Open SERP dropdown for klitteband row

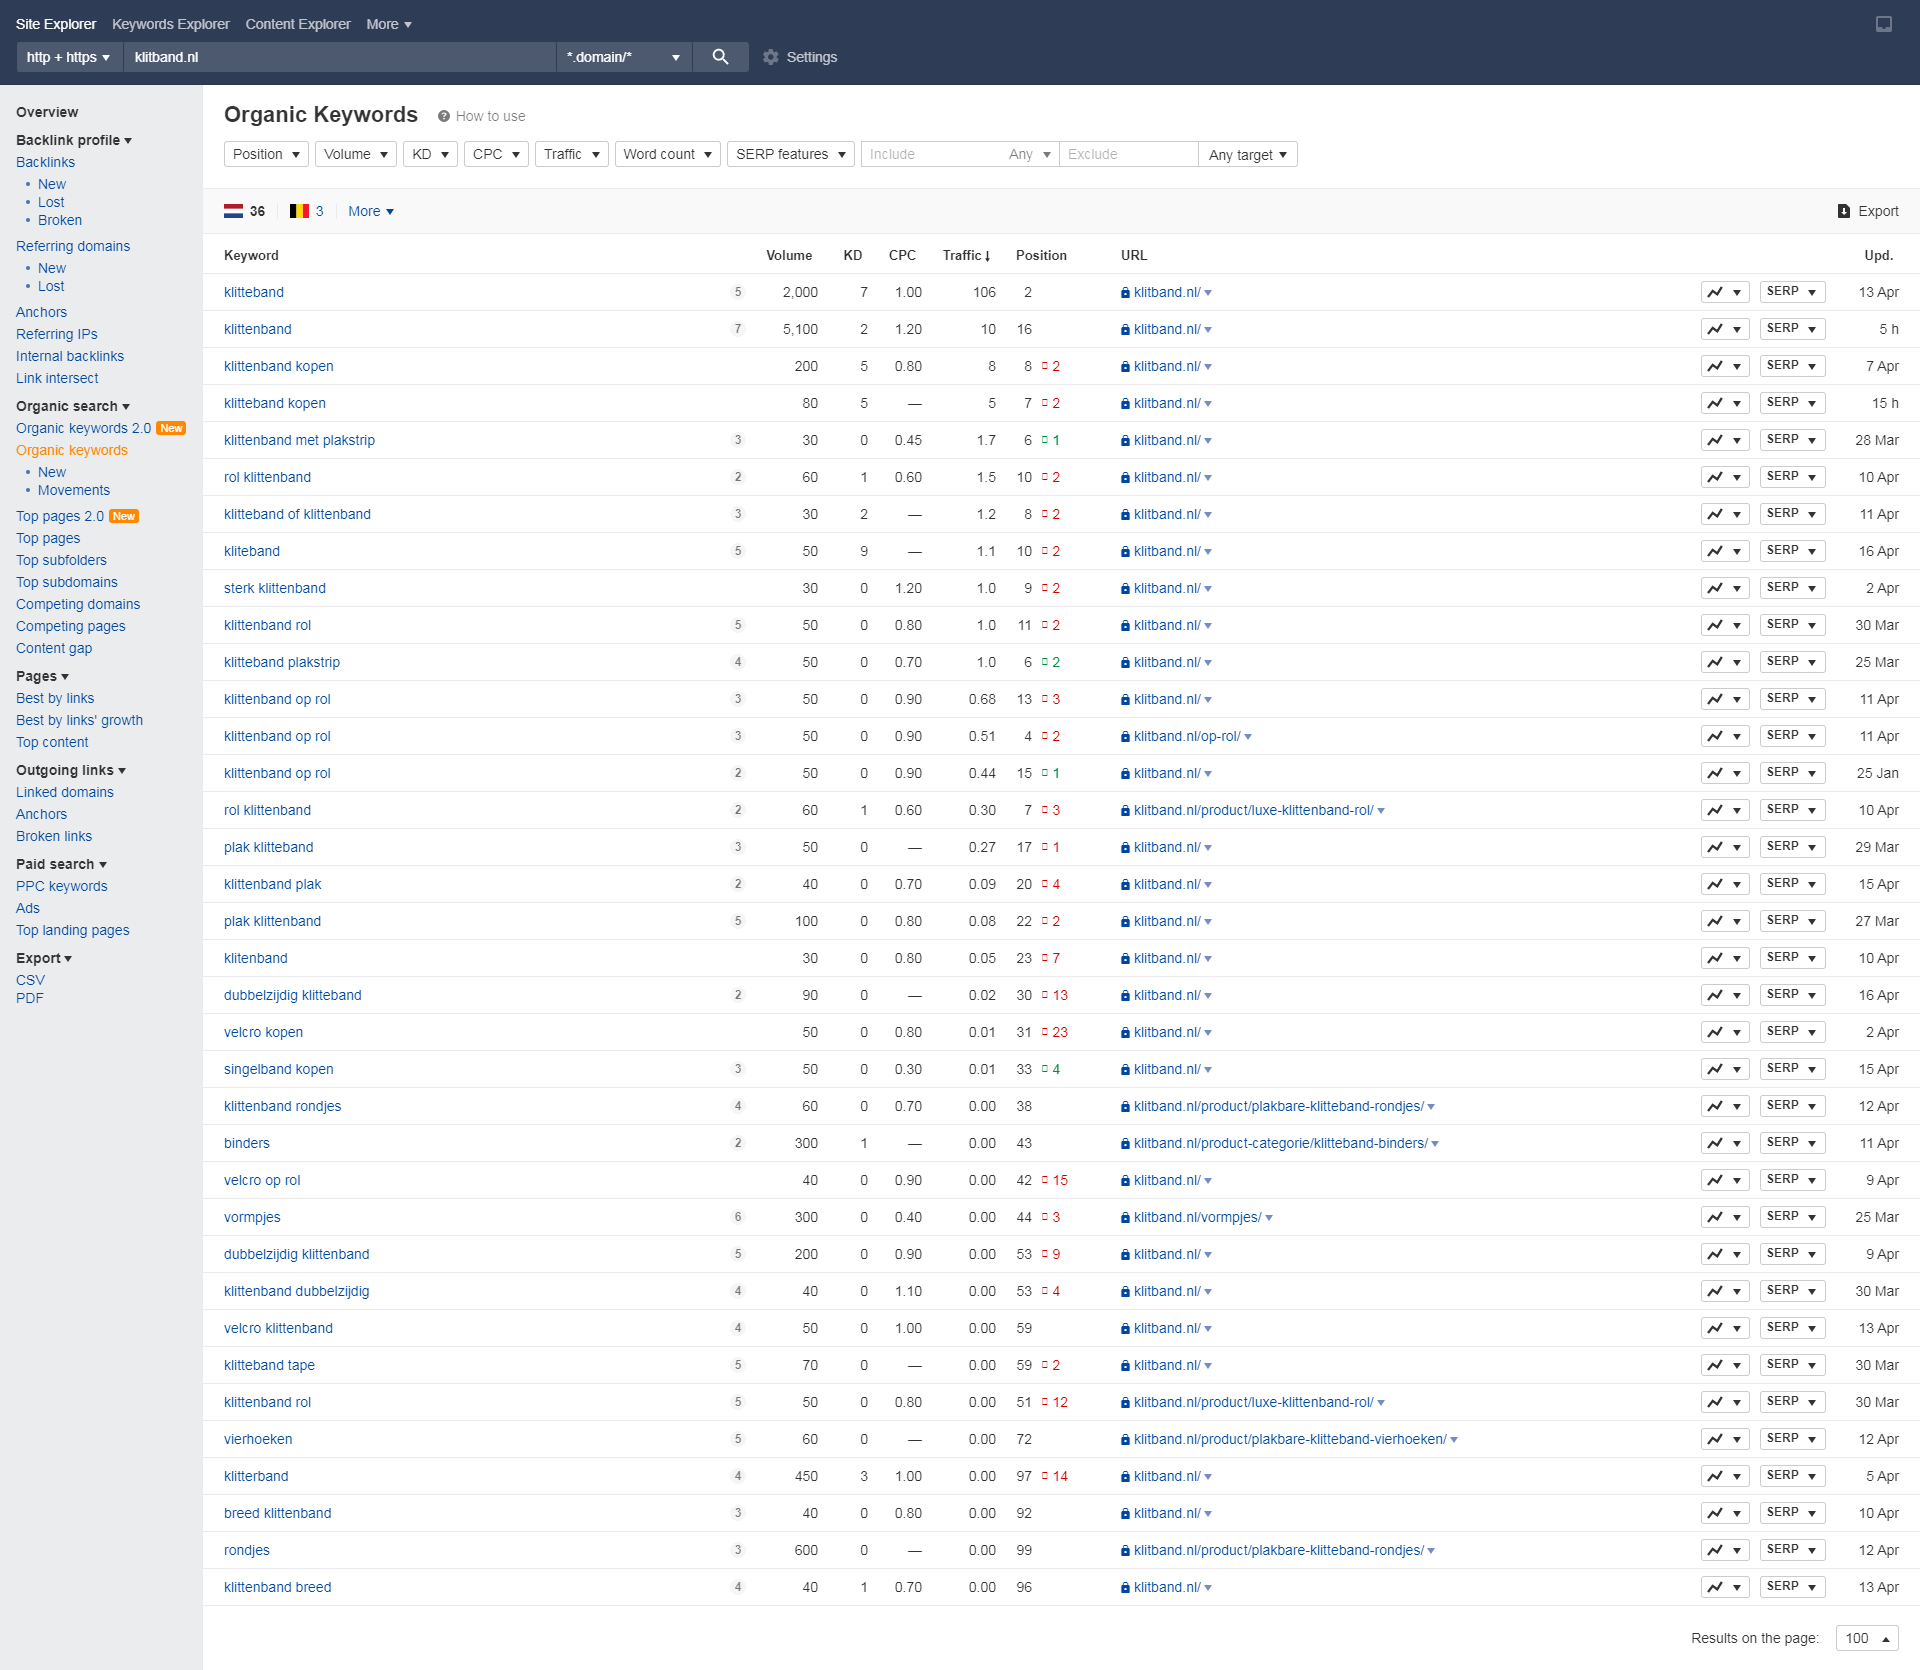[1792, 292]
